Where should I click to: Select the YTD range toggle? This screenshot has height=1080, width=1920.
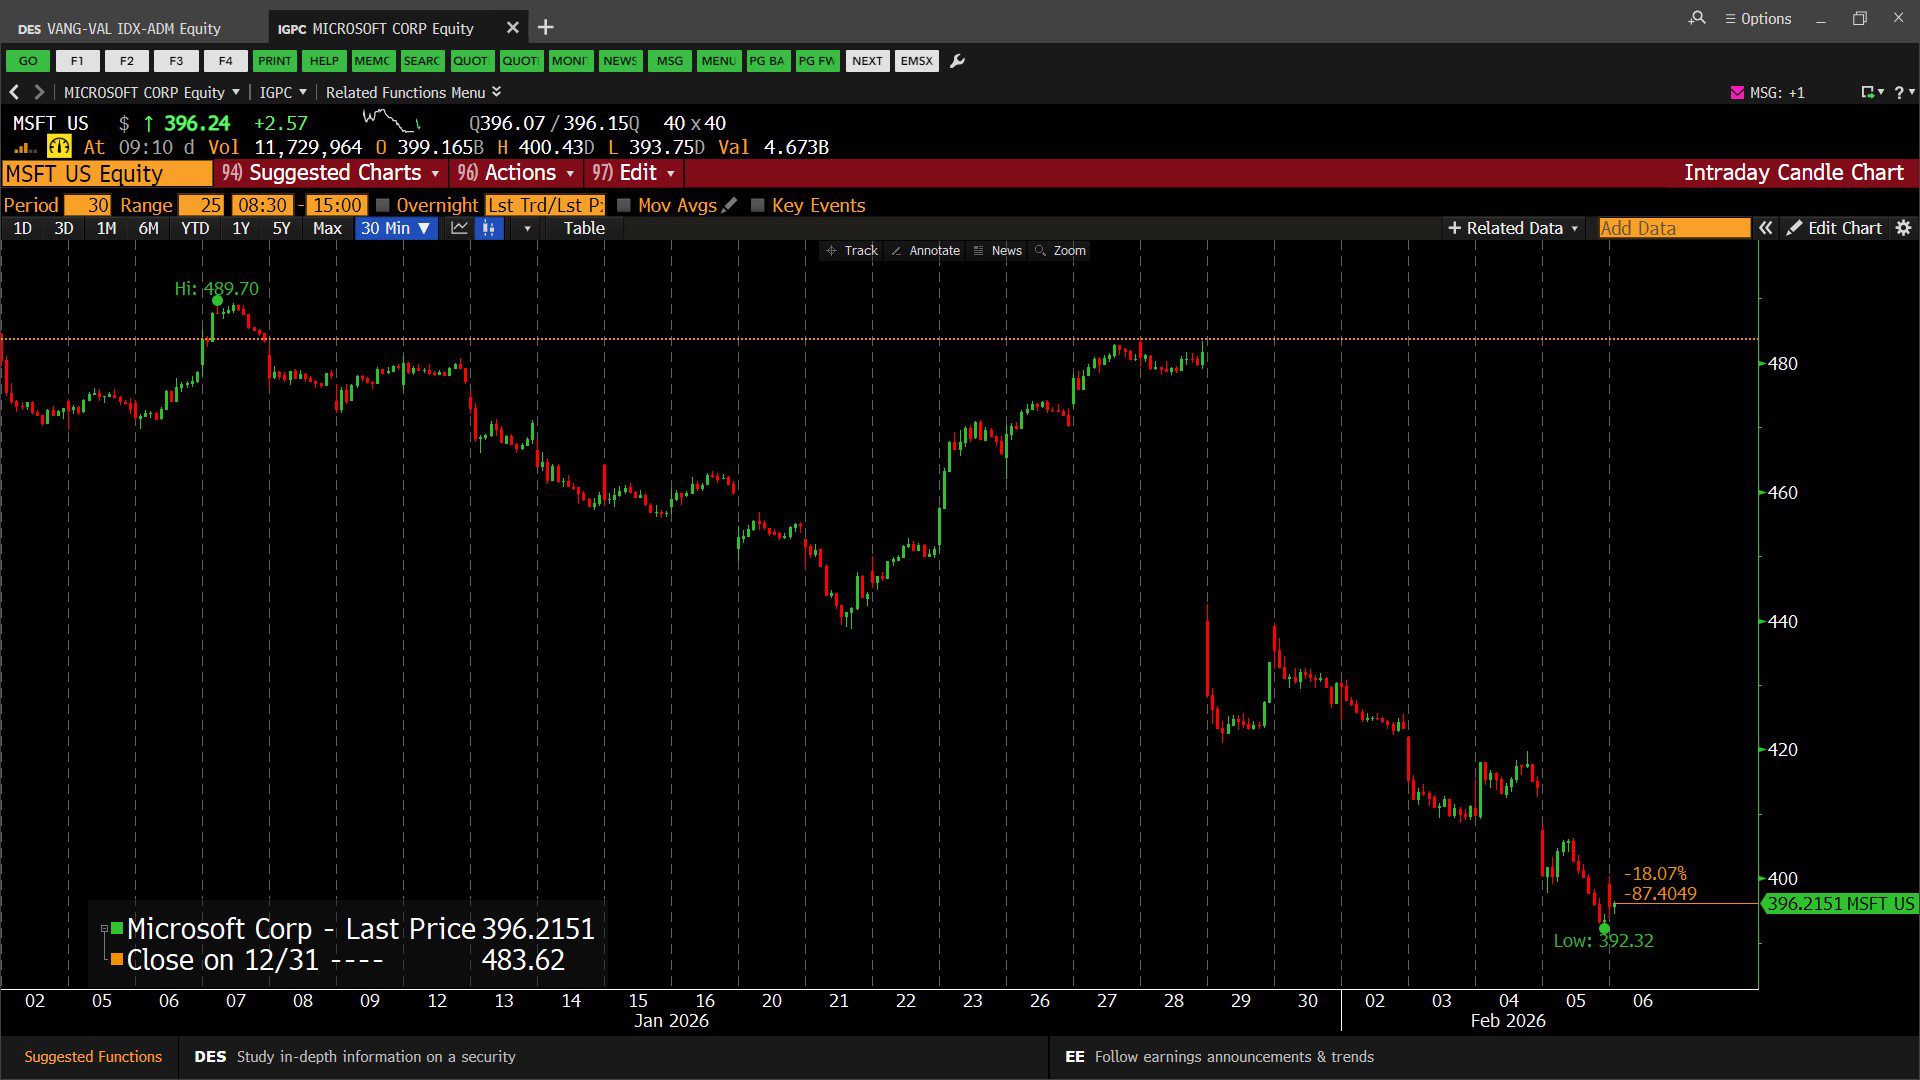tap(195, 228)
